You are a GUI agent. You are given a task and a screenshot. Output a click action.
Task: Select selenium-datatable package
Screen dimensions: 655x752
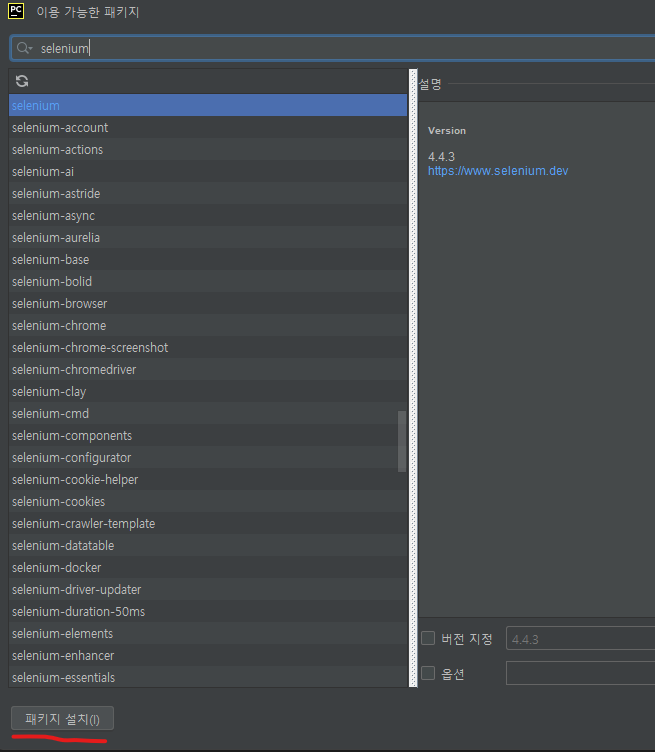[x=208, y=546]
